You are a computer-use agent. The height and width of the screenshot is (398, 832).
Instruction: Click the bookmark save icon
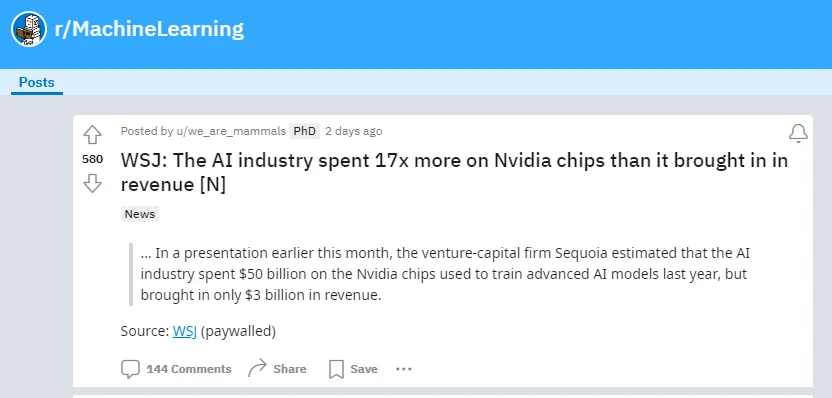pyautogui.click(x=336, y=369)
